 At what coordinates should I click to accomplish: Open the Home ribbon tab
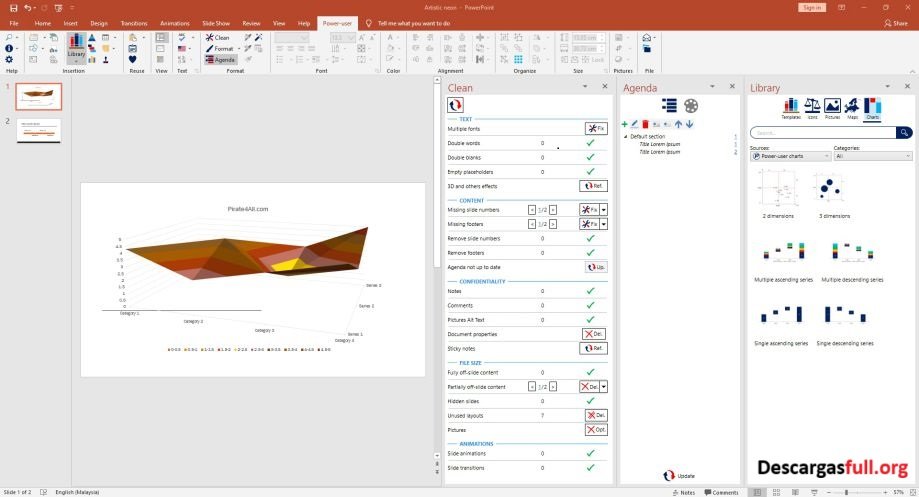(42, 23)
